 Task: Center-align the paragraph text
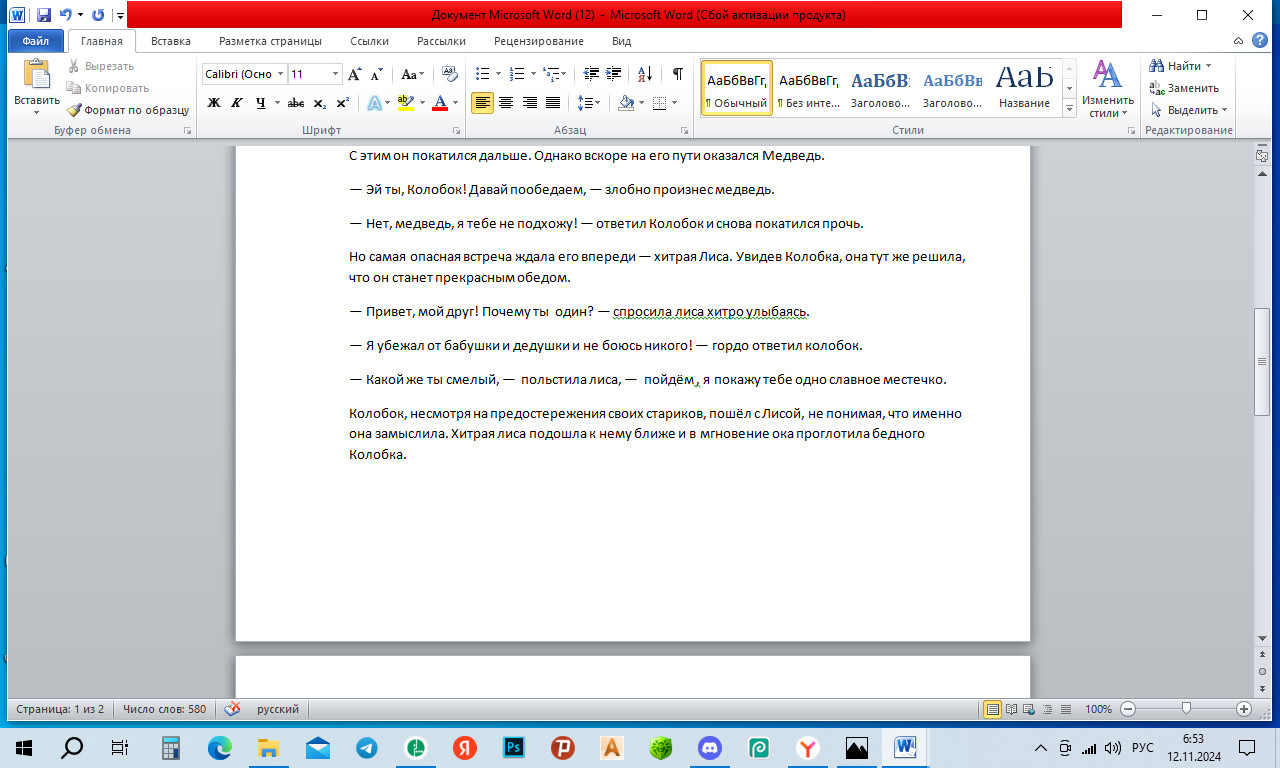[x=506, y=103]
